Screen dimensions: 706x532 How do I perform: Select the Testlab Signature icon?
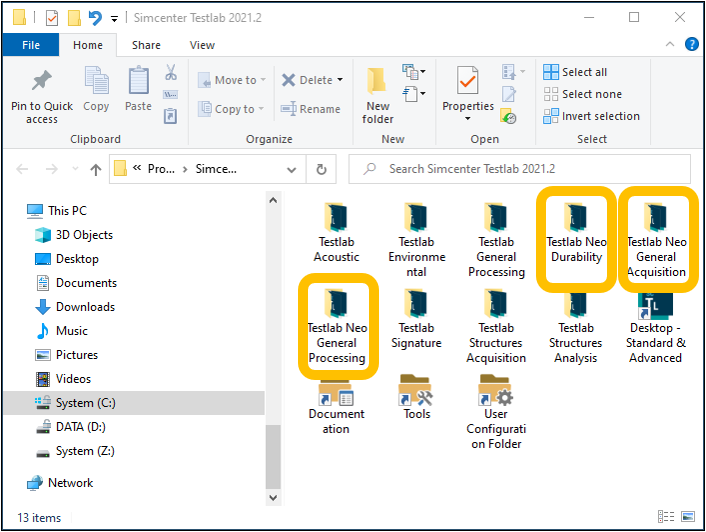[x=416, y=318]
